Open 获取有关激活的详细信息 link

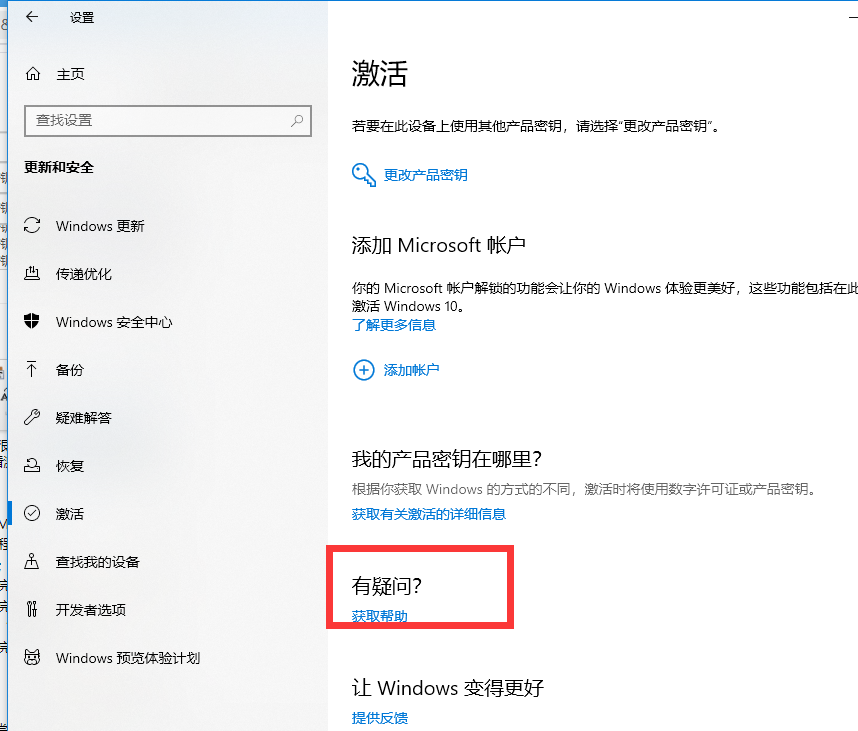click(x=428, y=514)
